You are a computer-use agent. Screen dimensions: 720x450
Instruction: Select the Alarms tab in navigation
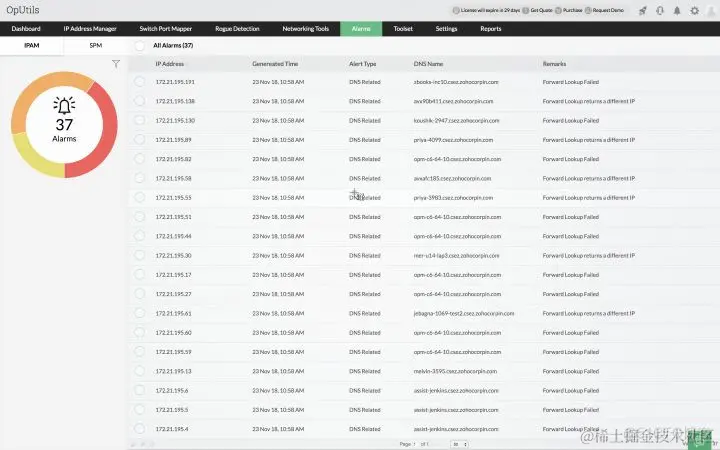pyautogui.click(x=361, y=28)
